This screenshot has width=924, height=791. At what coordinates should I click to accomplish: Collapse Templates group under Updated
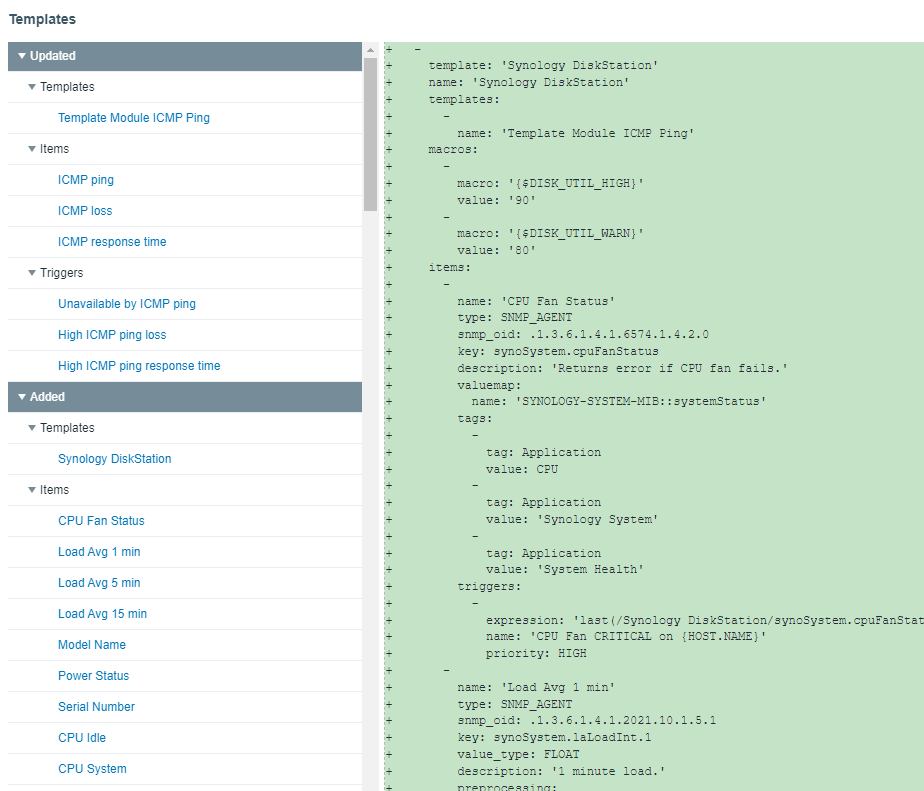pos(32,87)
